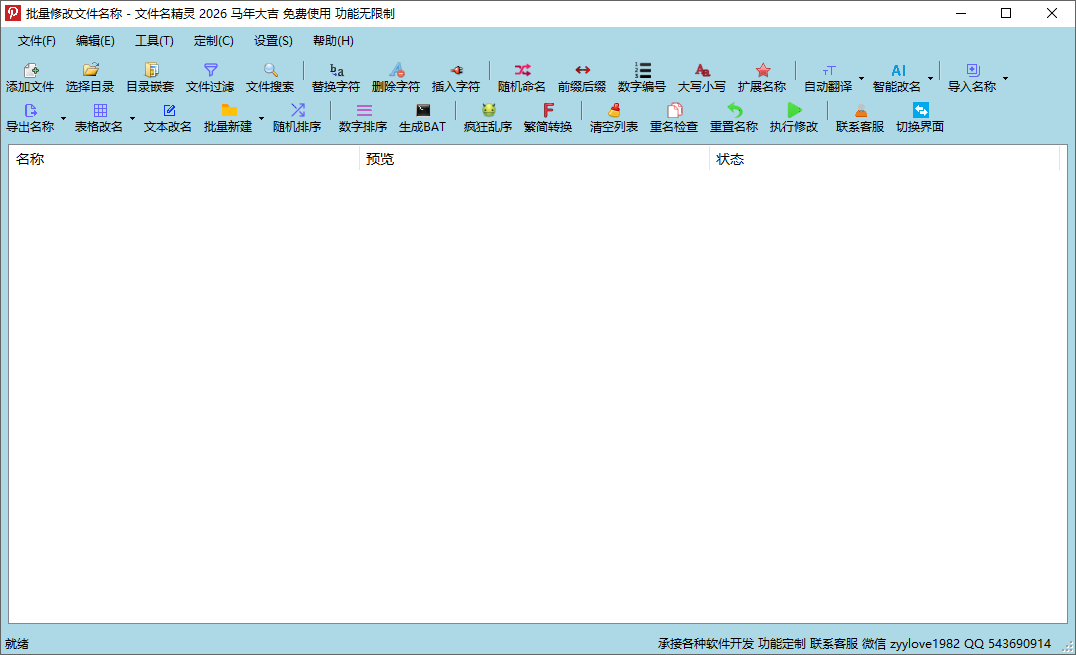
Task: Click the 随机命名 random naming icon
Action: tap(522, 70)
